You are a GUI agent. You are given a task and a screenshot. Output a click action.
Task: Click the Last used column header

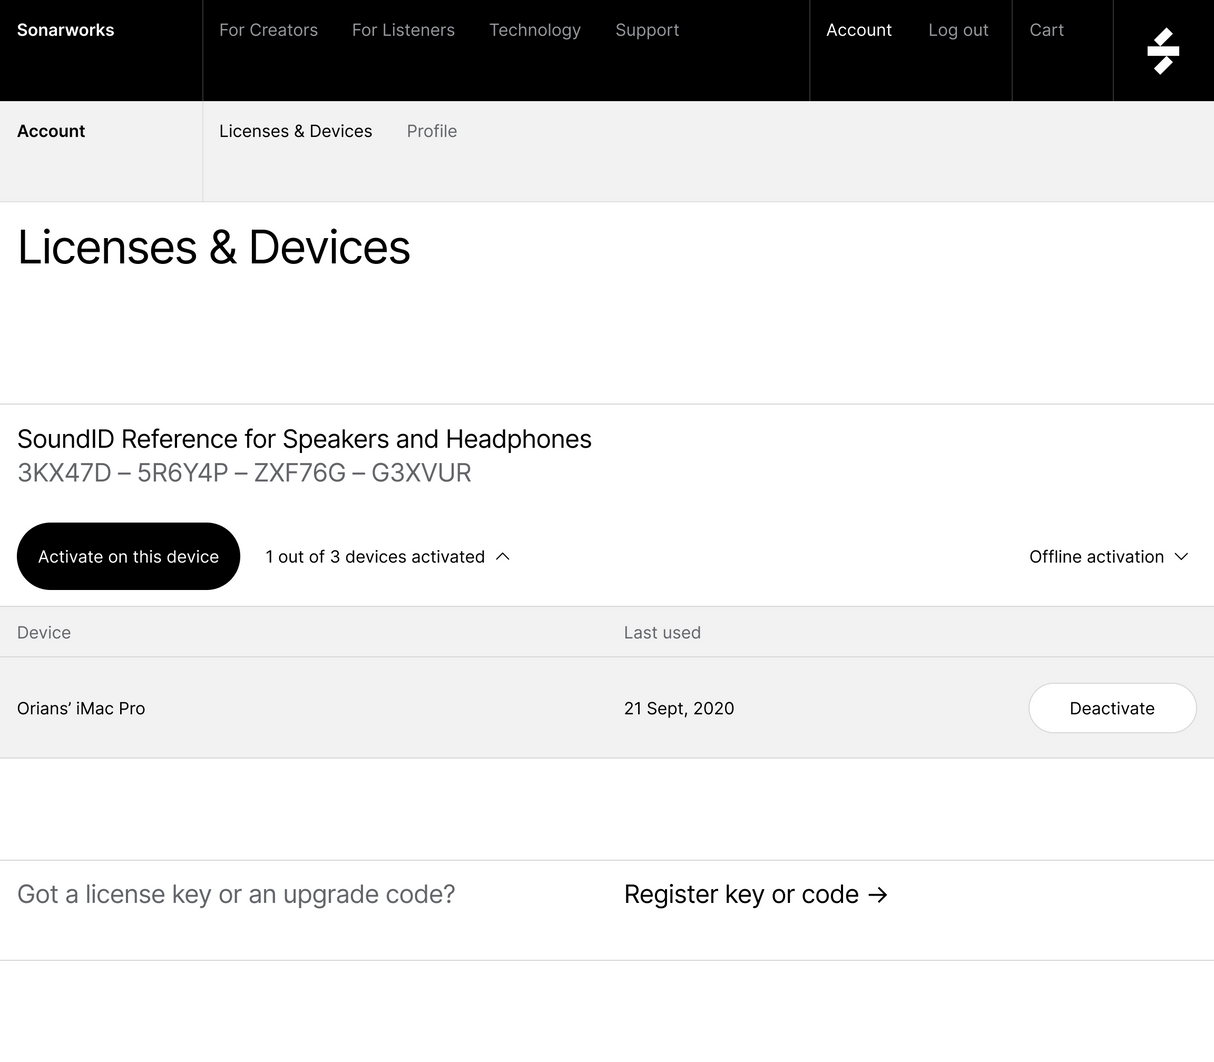coord(662,632)
